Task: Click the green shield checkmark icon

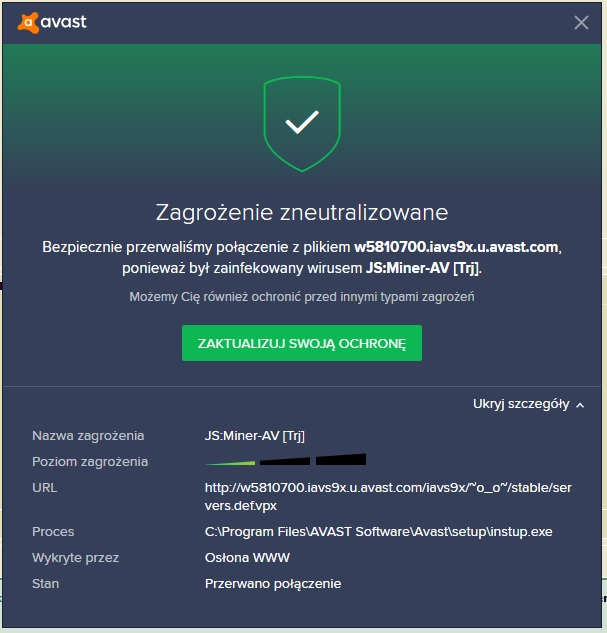Action: click(x=302, y=124)
